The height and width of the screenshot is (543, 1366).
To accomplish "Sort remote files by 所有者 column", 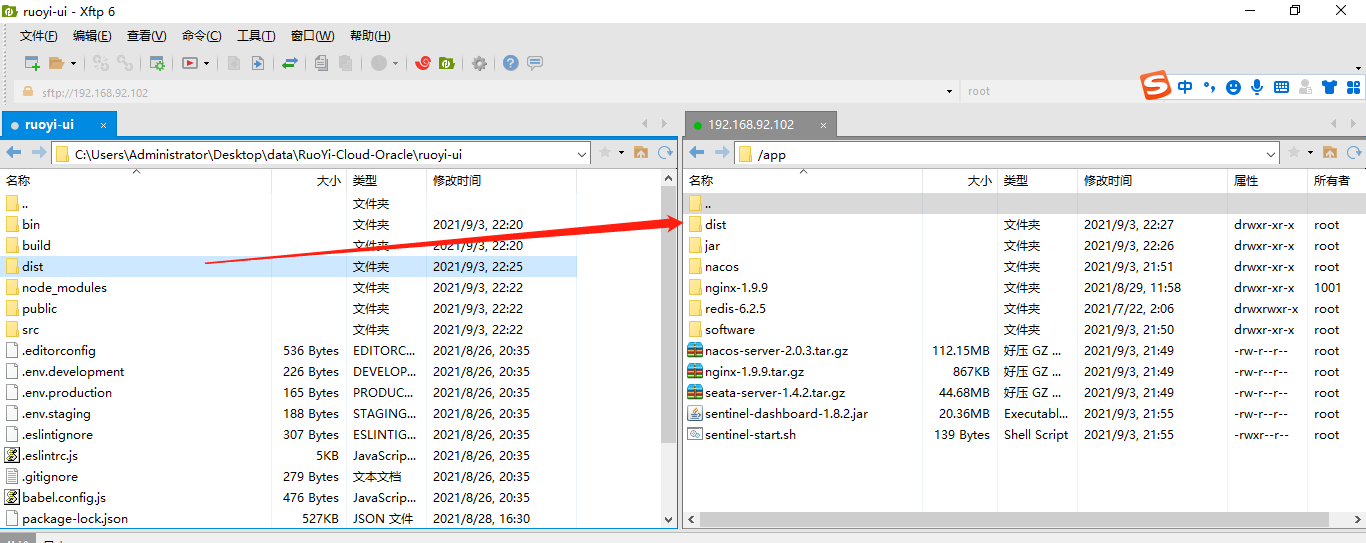I will (1332, 181).
